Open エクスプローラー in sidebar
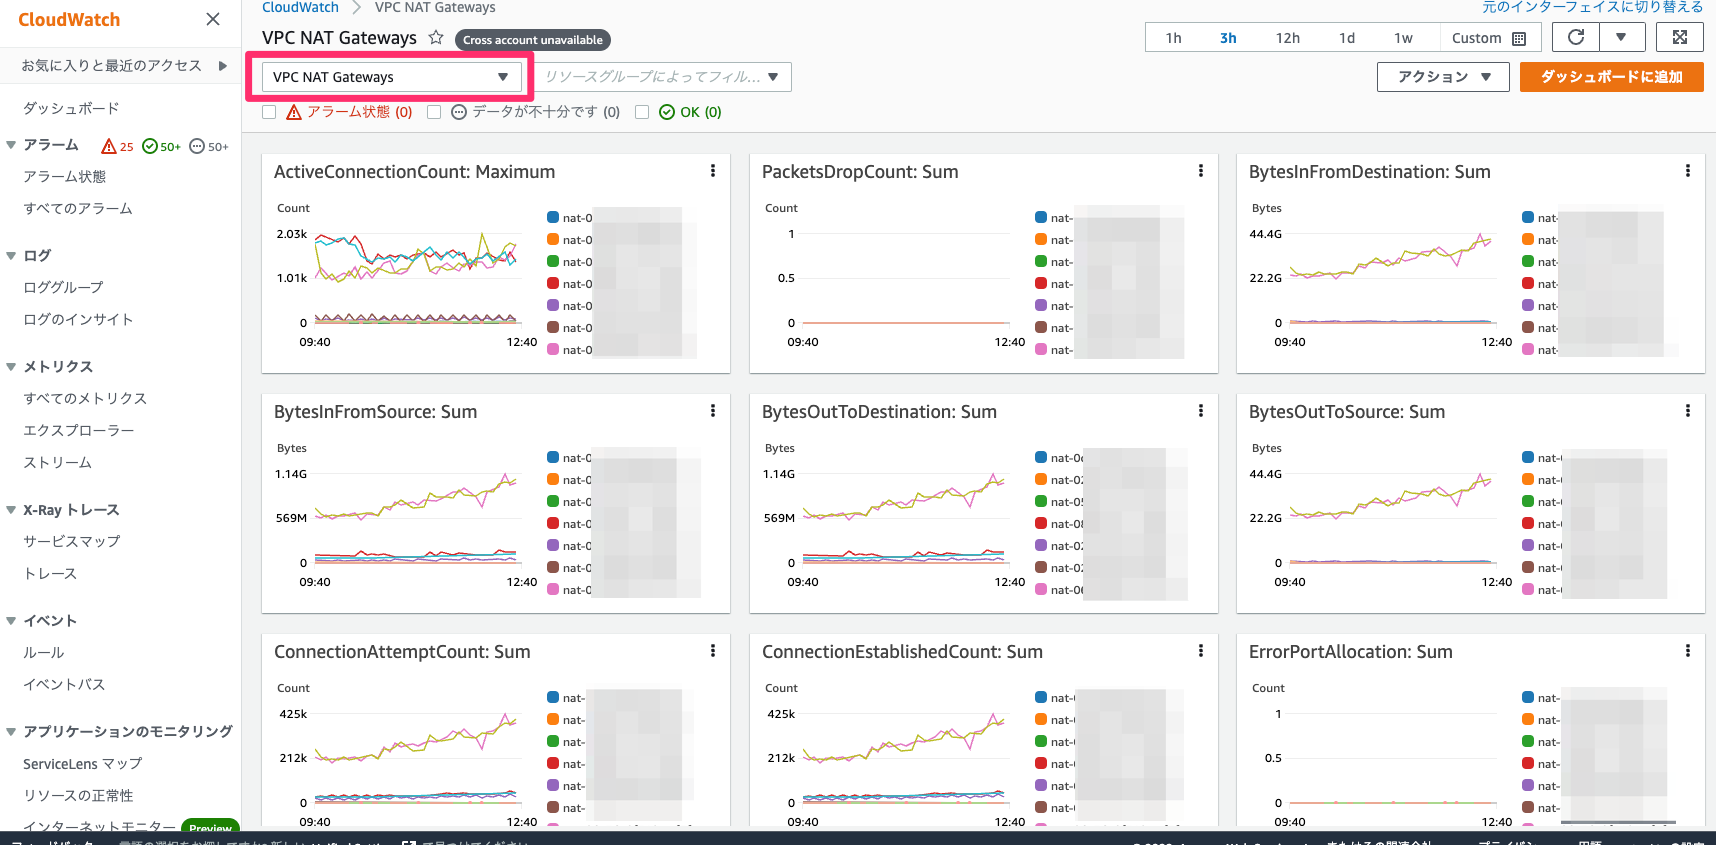The width and height of the screenshot is (1716, 845). click(x=79, y=430)
